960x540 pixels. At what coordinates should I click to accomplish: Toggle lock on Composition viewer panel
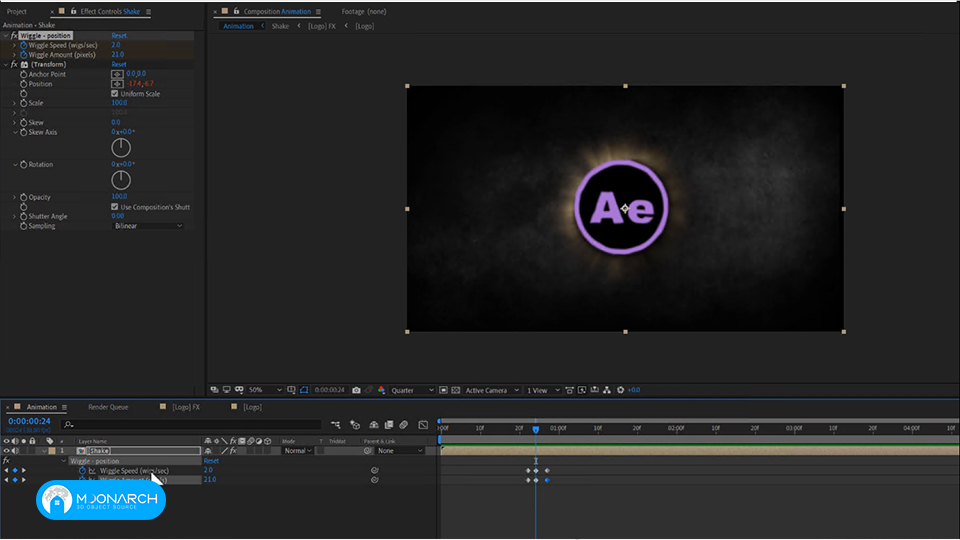pyautogui.click(x=236, y=11)
